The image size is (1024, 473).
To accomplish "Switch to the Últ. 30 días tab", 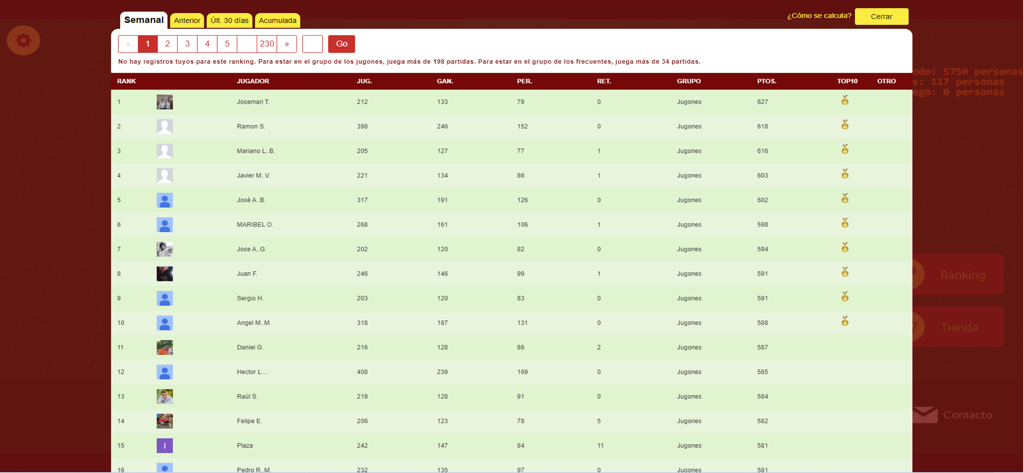I will click(x=229, y=21).
